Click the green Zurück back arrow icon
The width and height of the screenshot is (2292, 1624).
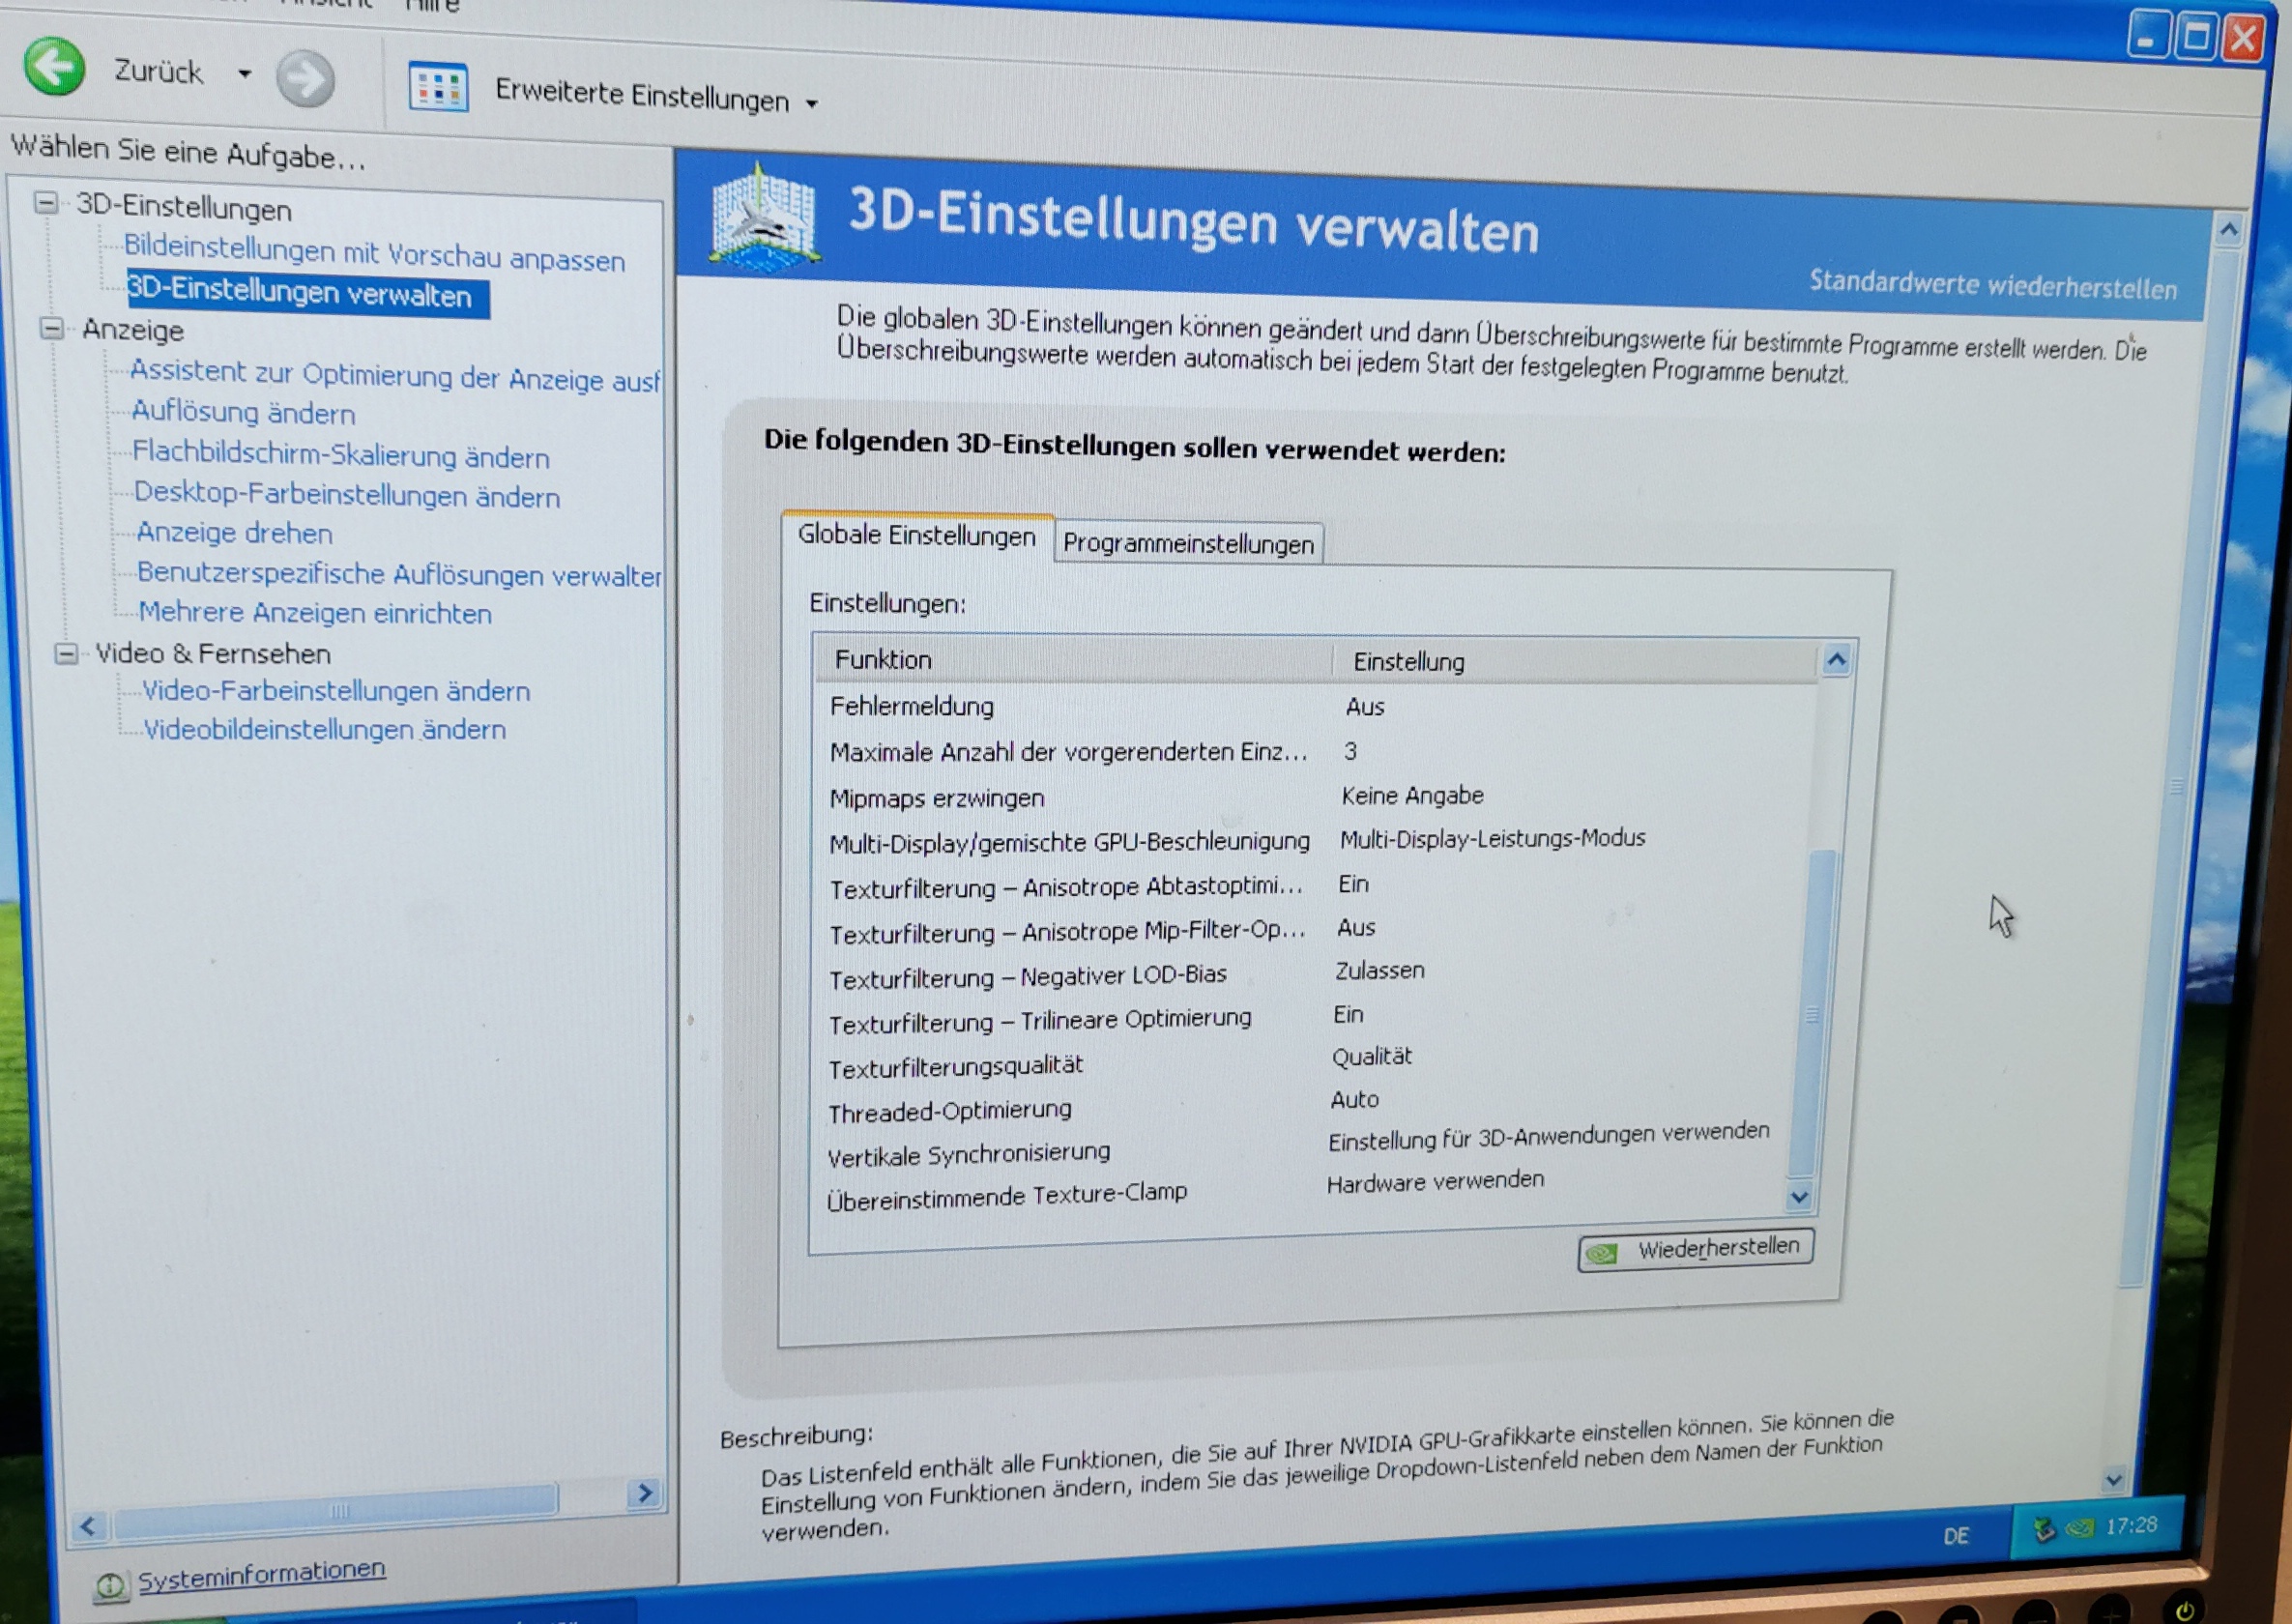[54, 68]
